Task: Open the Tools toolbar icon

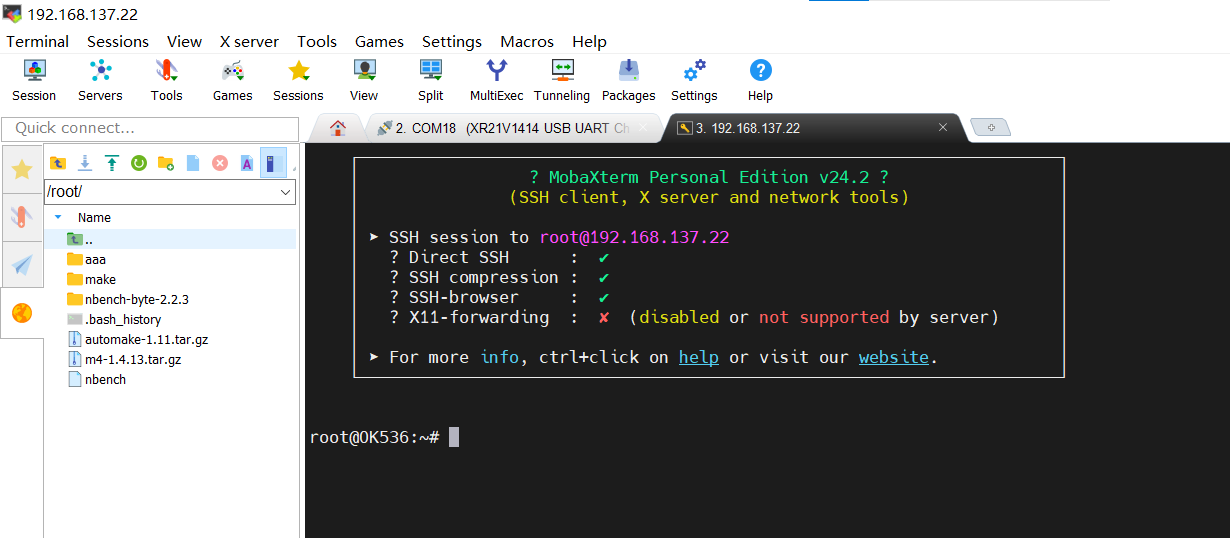Action: coord(166,80)
